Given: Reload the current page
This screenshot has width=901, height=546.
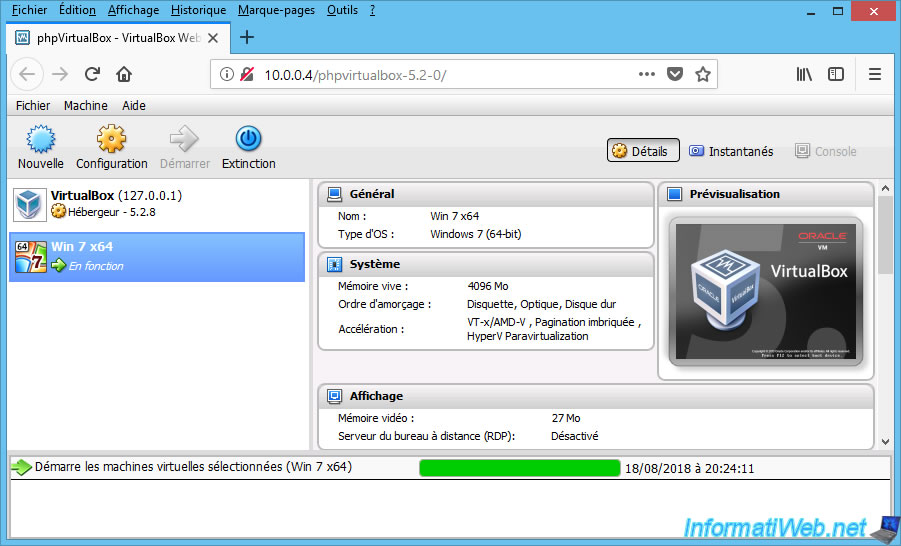Looking at the screenshot, I should (92, 74).
